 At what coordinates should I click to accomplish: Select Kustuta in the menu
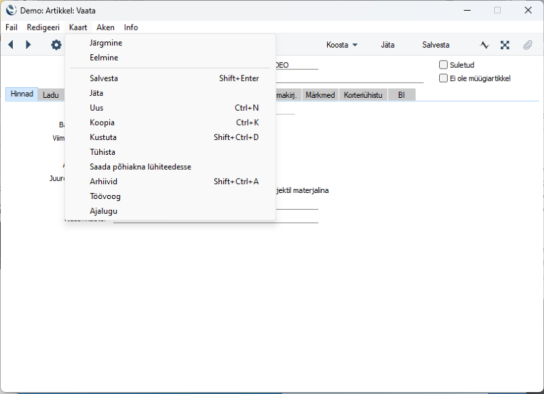point(170,137)
